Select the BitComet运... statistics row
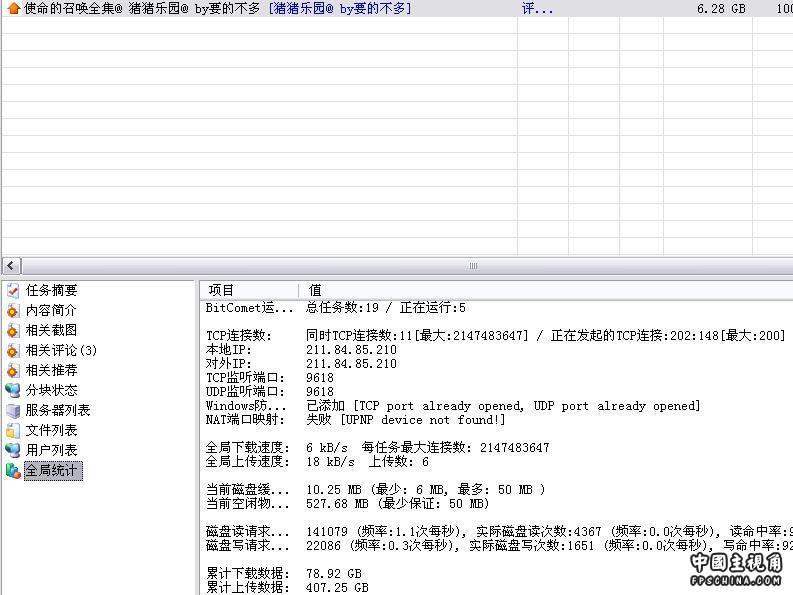This screenshot has height=595, width=793. coord(249,308)
